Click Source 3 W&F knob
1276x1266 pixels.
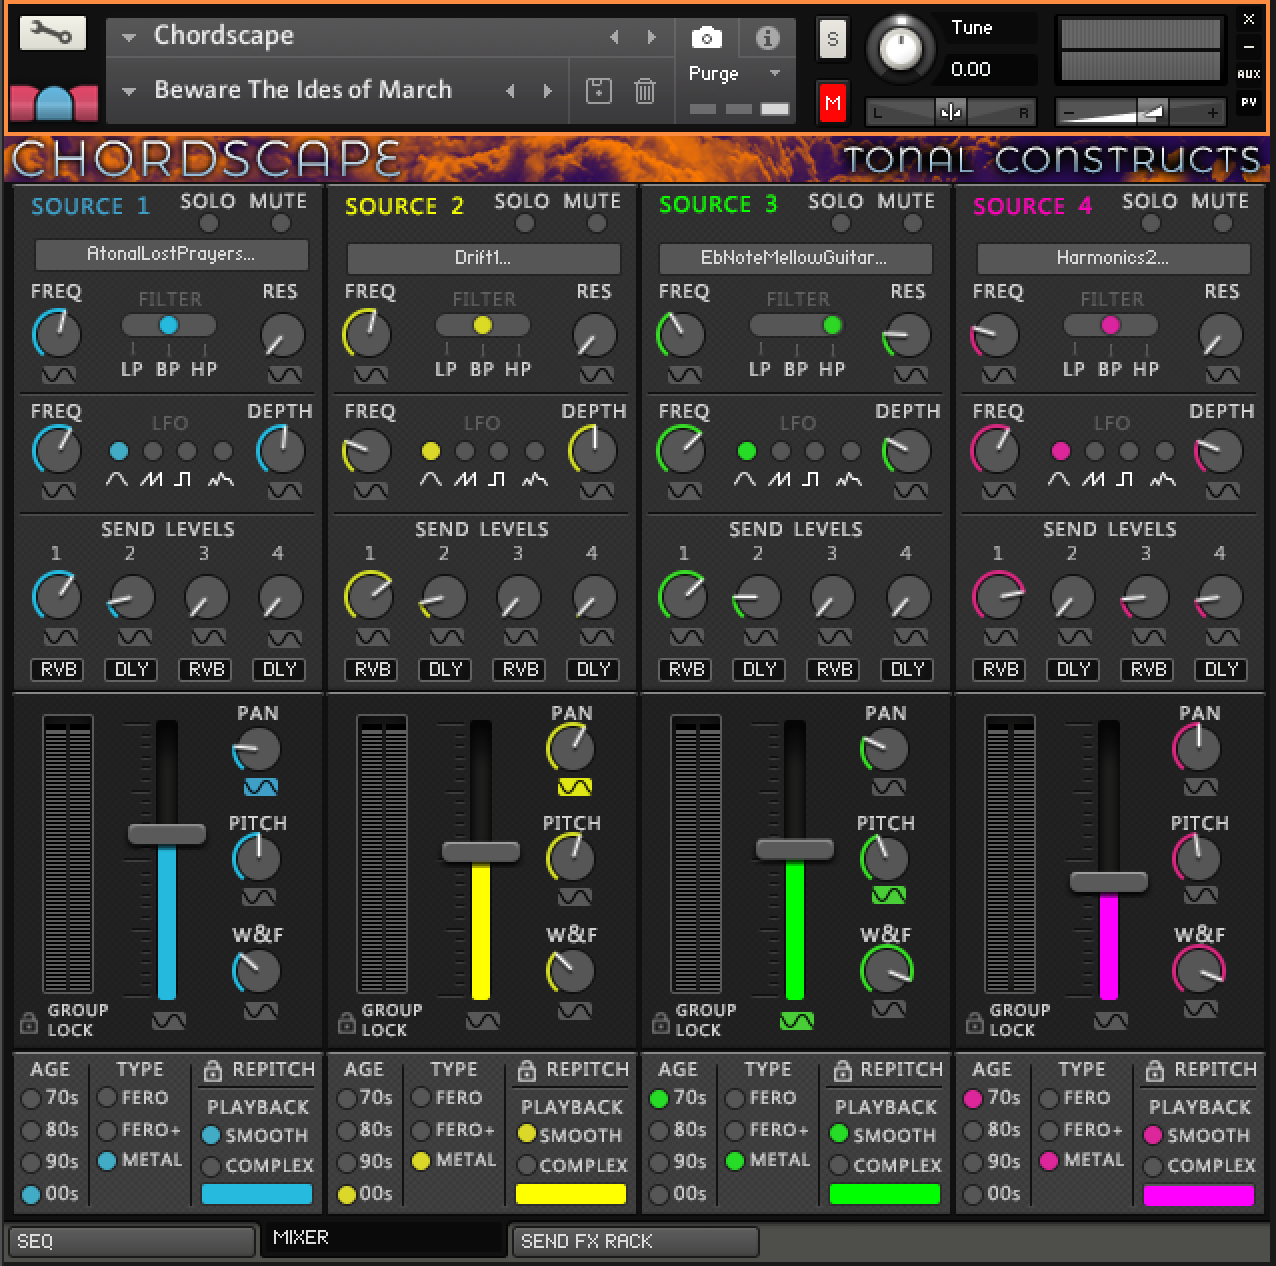coord(886,970)
